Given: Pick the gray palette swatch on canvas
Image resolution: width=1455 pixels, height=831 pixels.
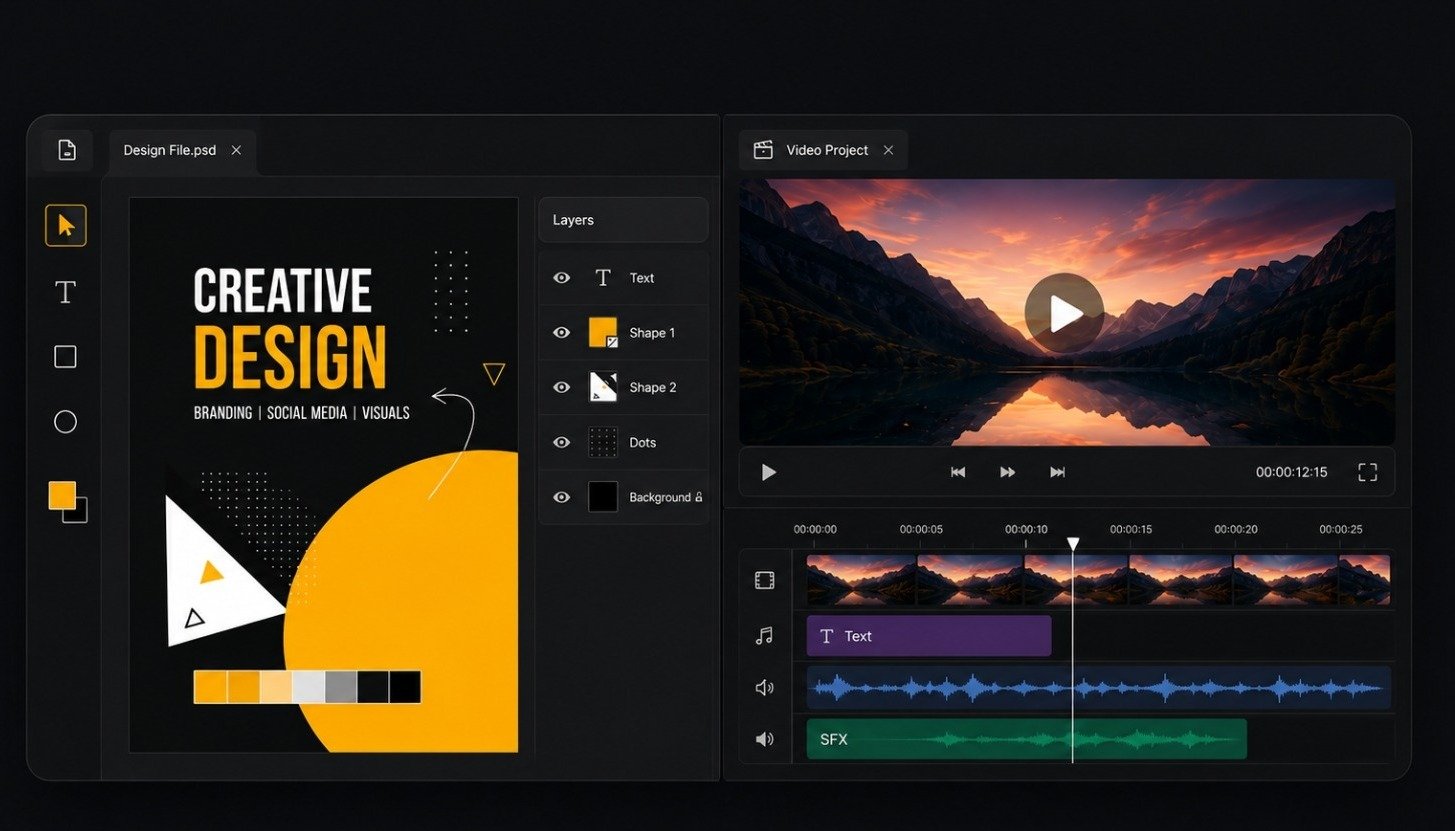Looking at the screenshot, I should coord(340,687).
